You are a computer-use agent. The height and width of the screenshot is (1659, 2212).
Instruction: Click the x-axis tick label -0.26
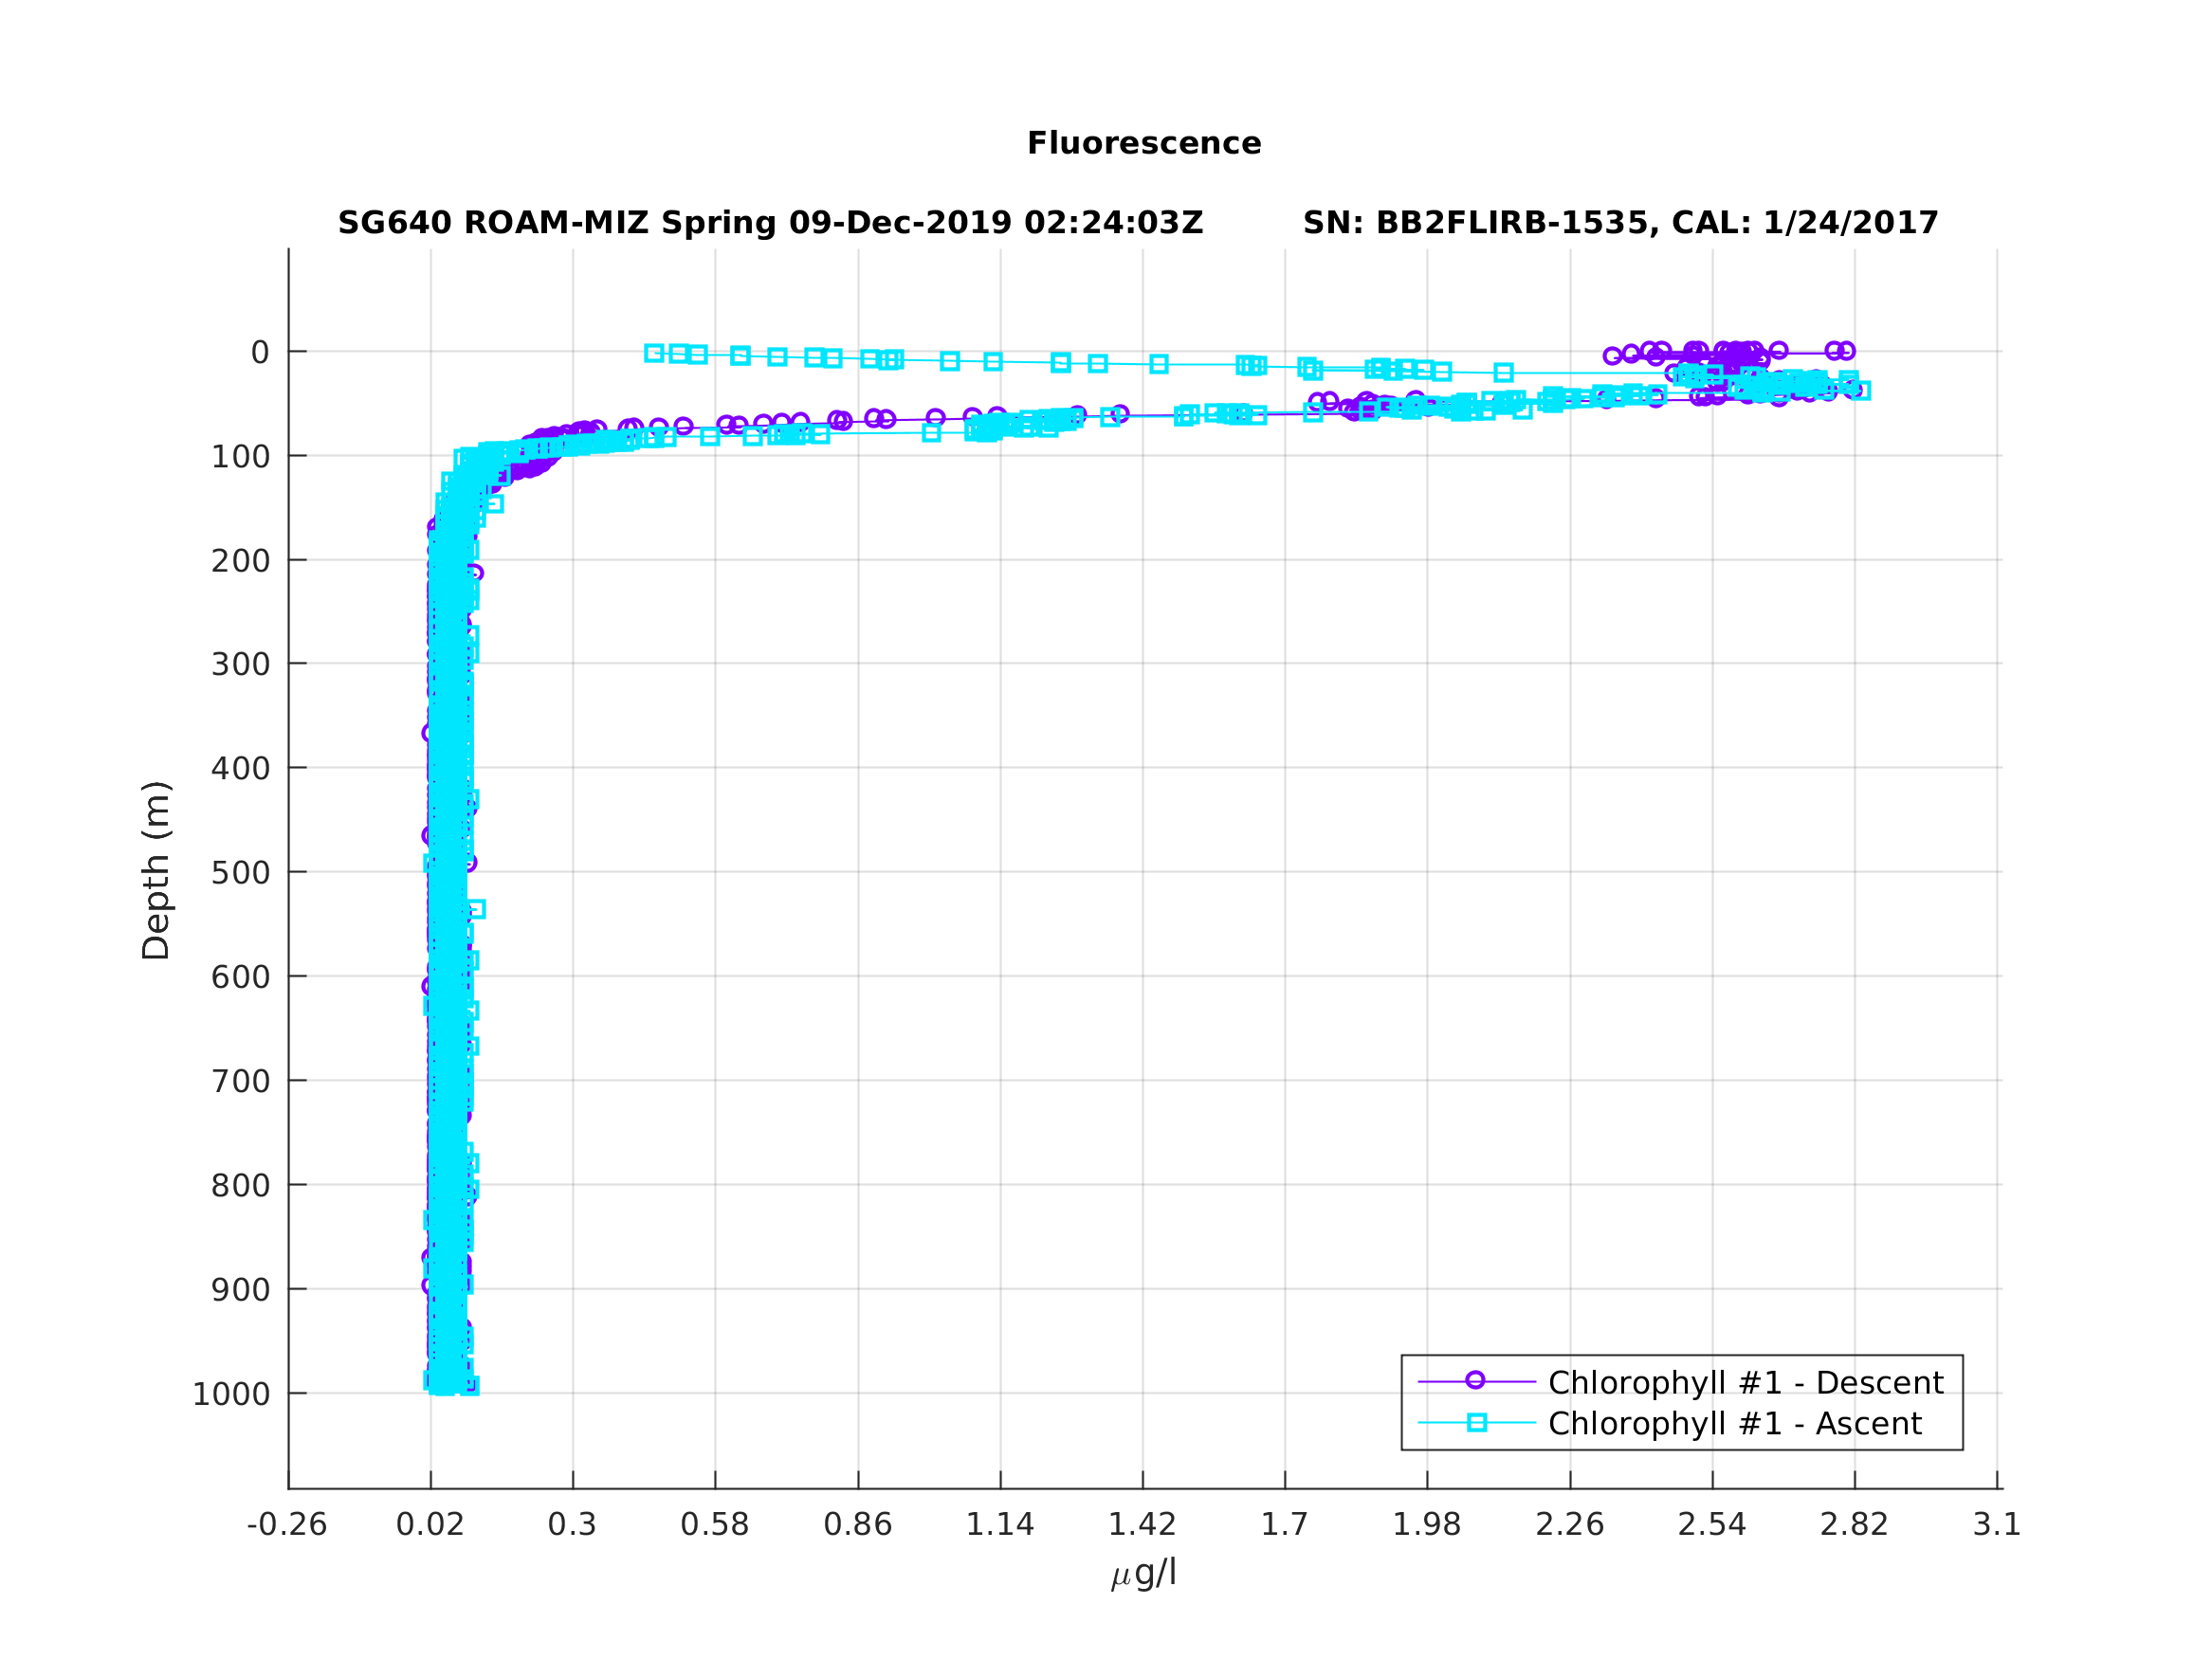click(x=287, y=1525)
